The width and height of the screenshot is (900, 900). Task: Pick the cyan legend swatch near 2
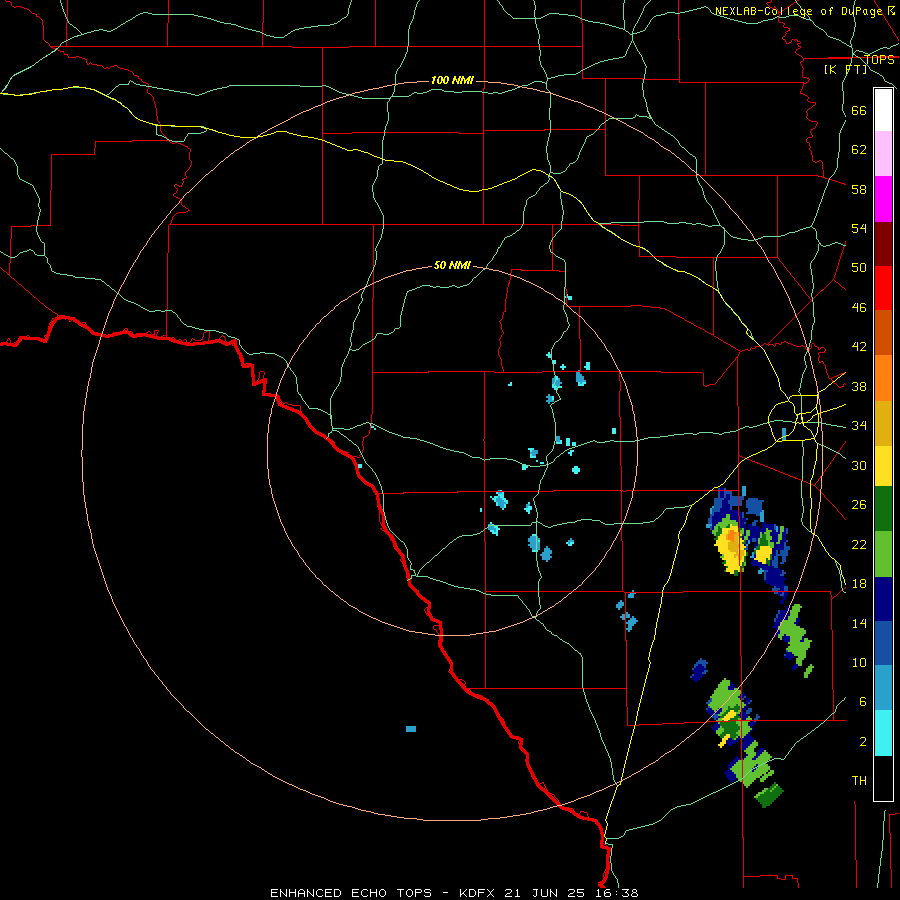click(x=883, y=733)
